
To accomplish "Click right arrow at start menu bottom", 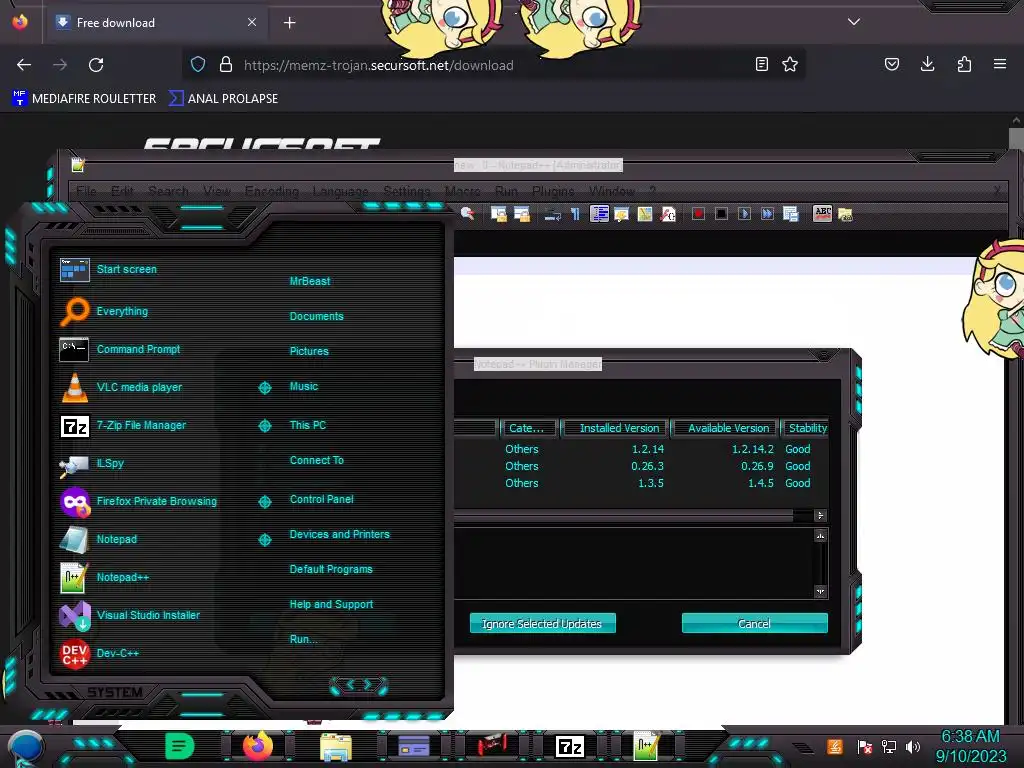I will tap(369, 684).
